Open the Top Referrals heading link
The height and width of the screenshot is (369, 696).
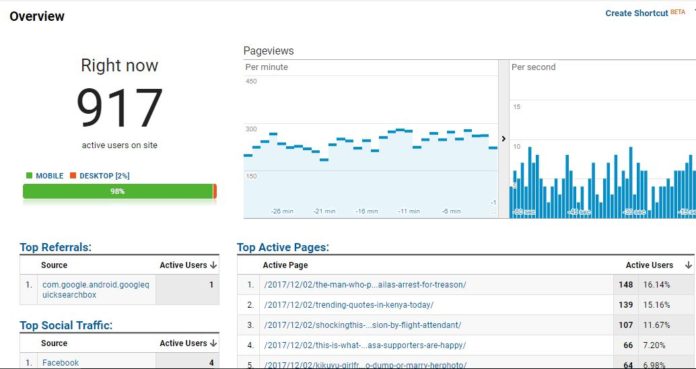[55, 247]
